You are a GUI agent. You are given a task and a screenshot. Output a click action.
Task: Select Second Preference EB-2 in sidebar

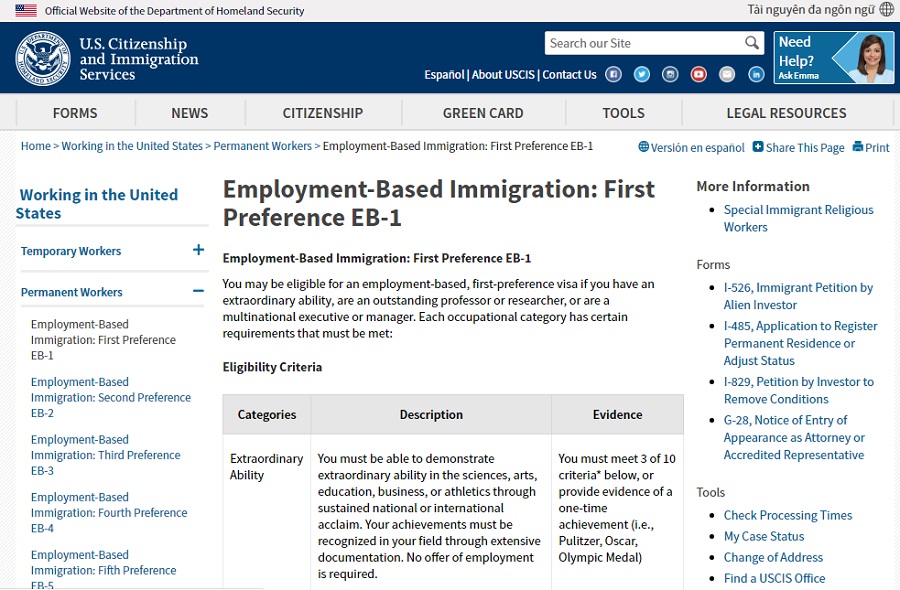(111, 397)
